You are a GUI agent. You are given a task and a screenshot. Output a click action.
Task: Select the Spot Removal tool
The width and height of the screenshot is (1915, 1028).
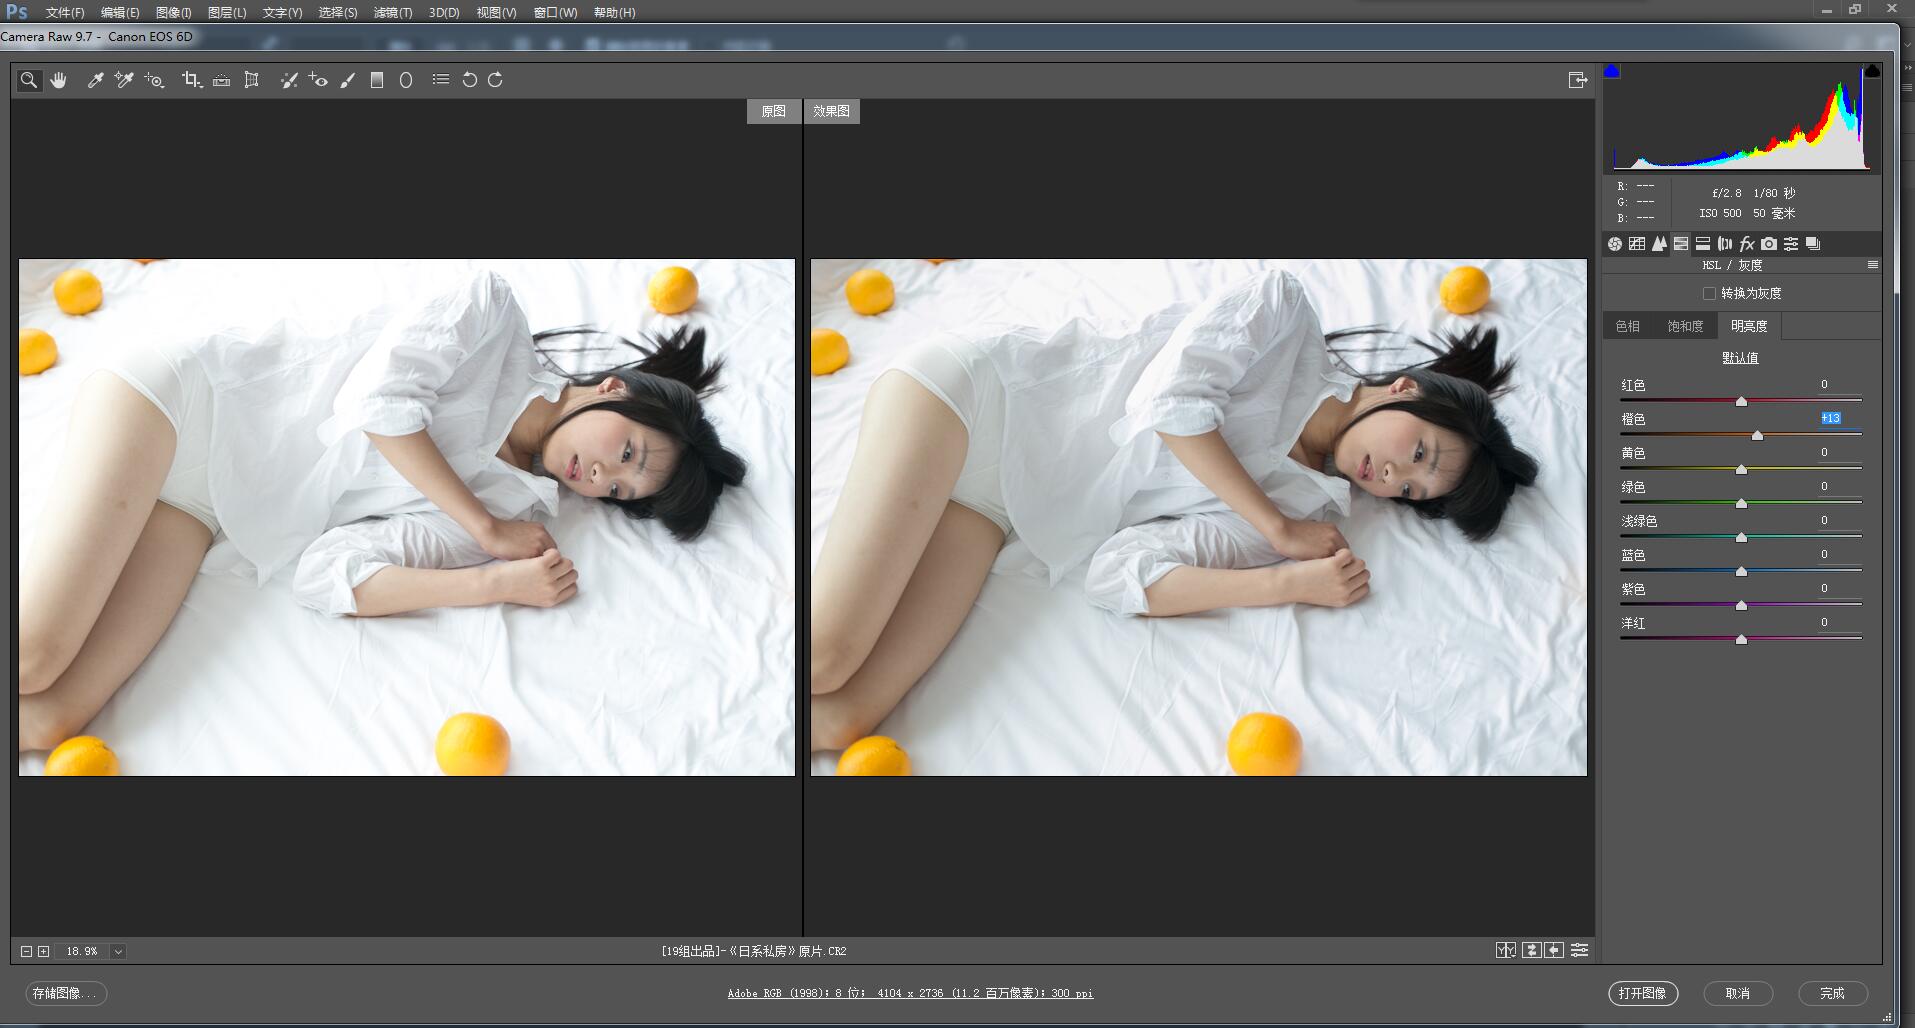(289, 80)
